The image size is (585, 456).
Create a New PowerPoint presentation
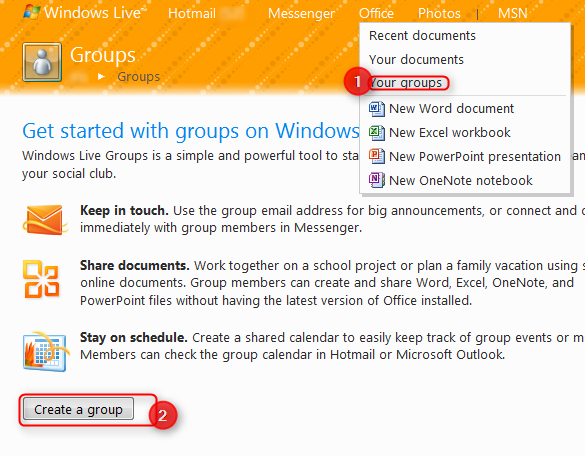(x=475, y=156)
